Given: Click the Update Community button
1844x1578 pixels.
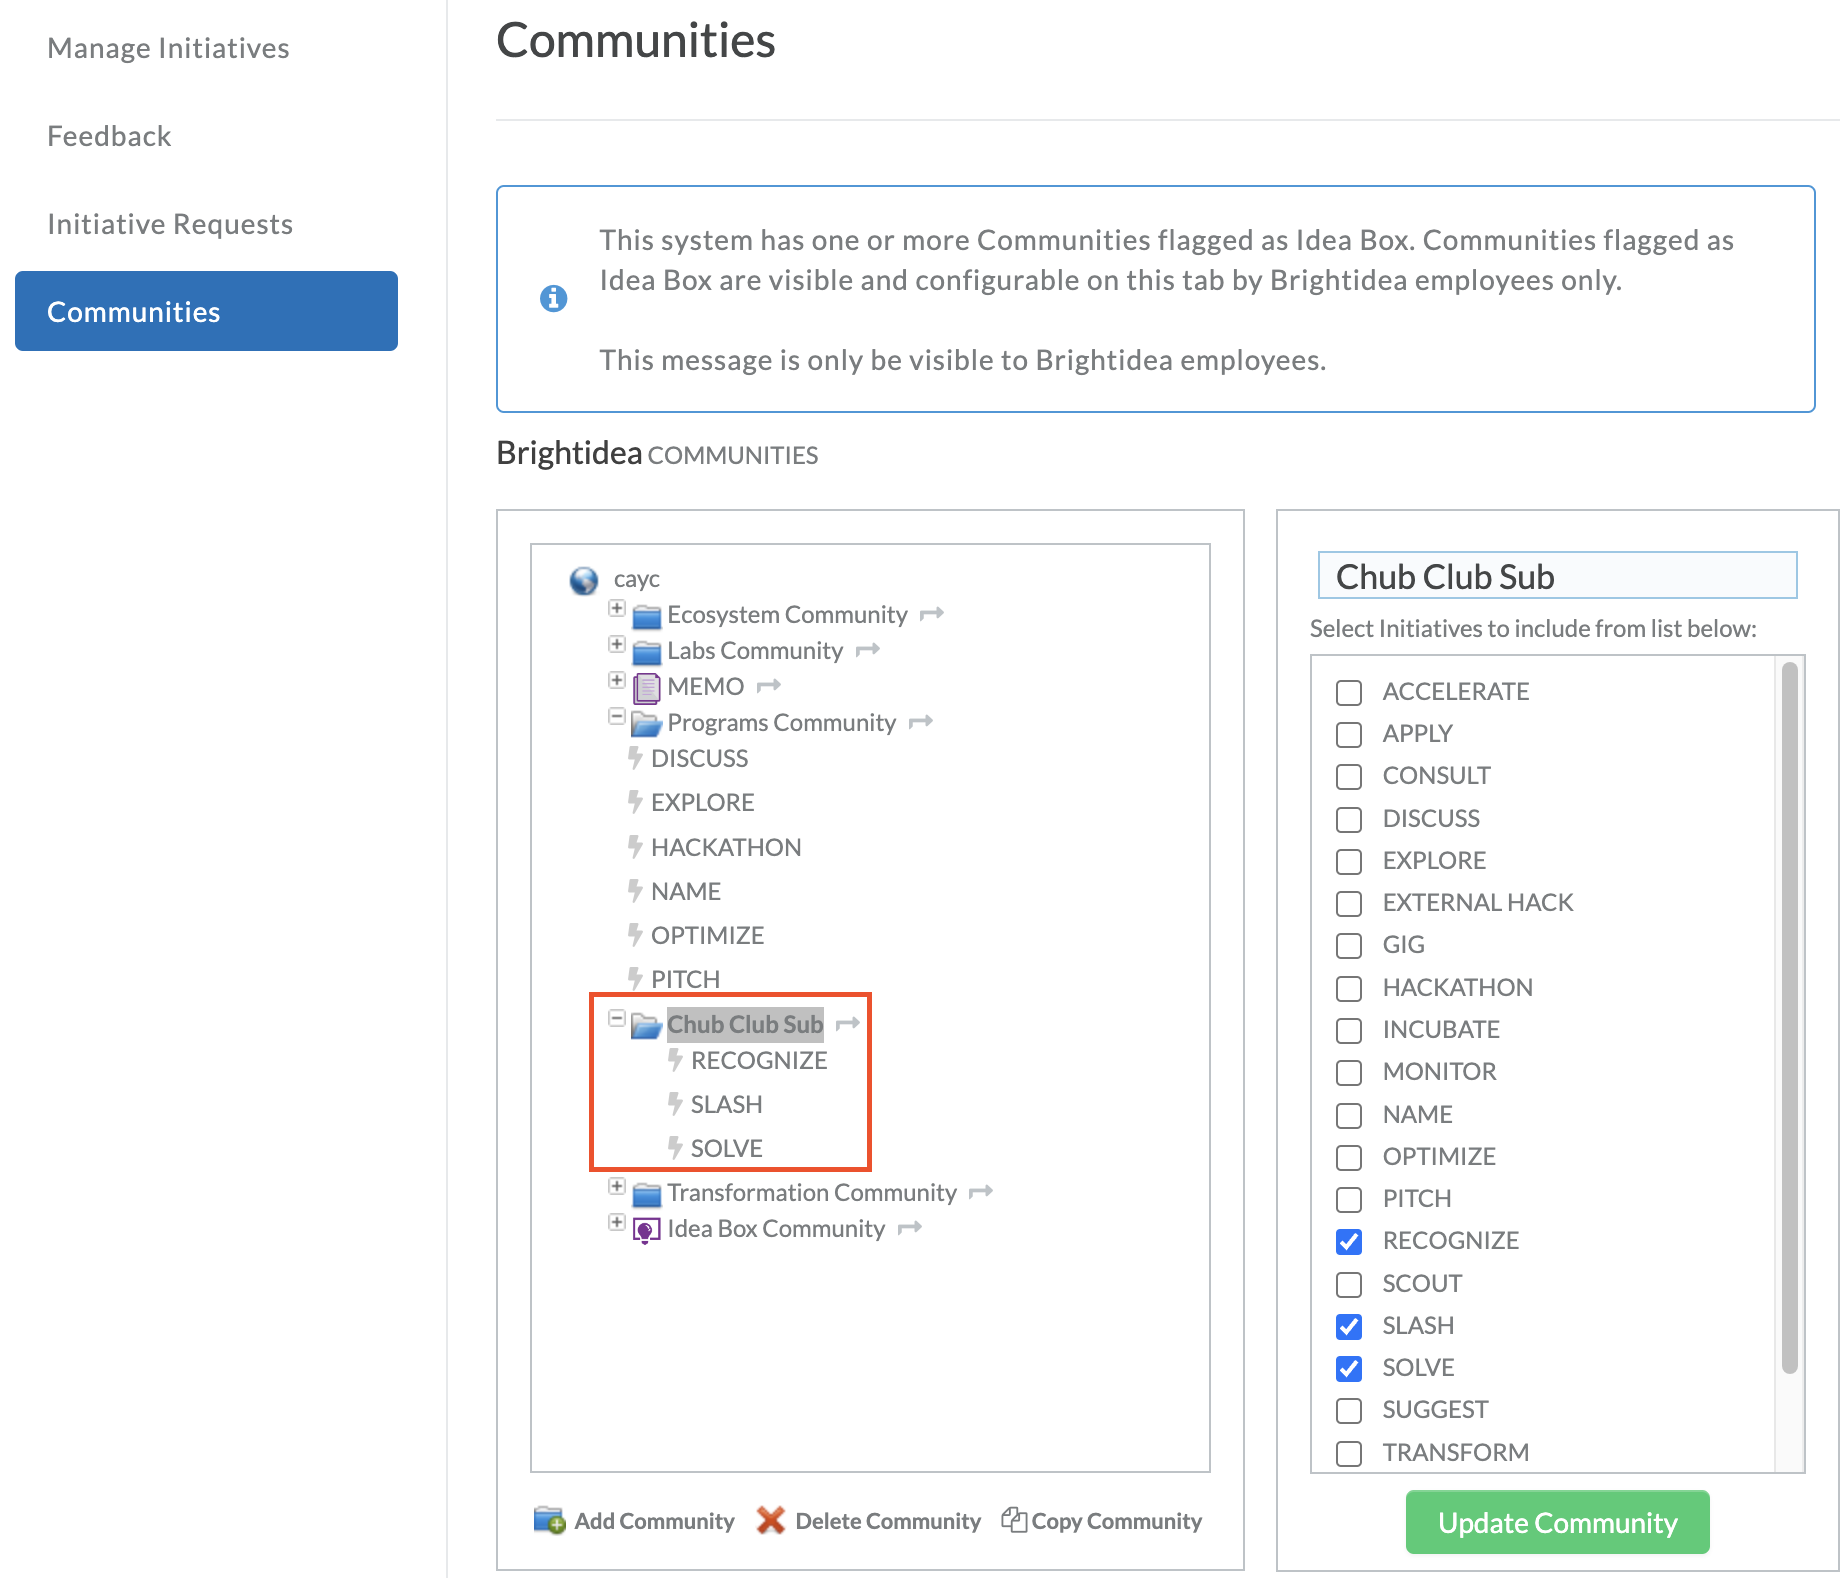Looking at the screenshot, I should point(1557,1522).
